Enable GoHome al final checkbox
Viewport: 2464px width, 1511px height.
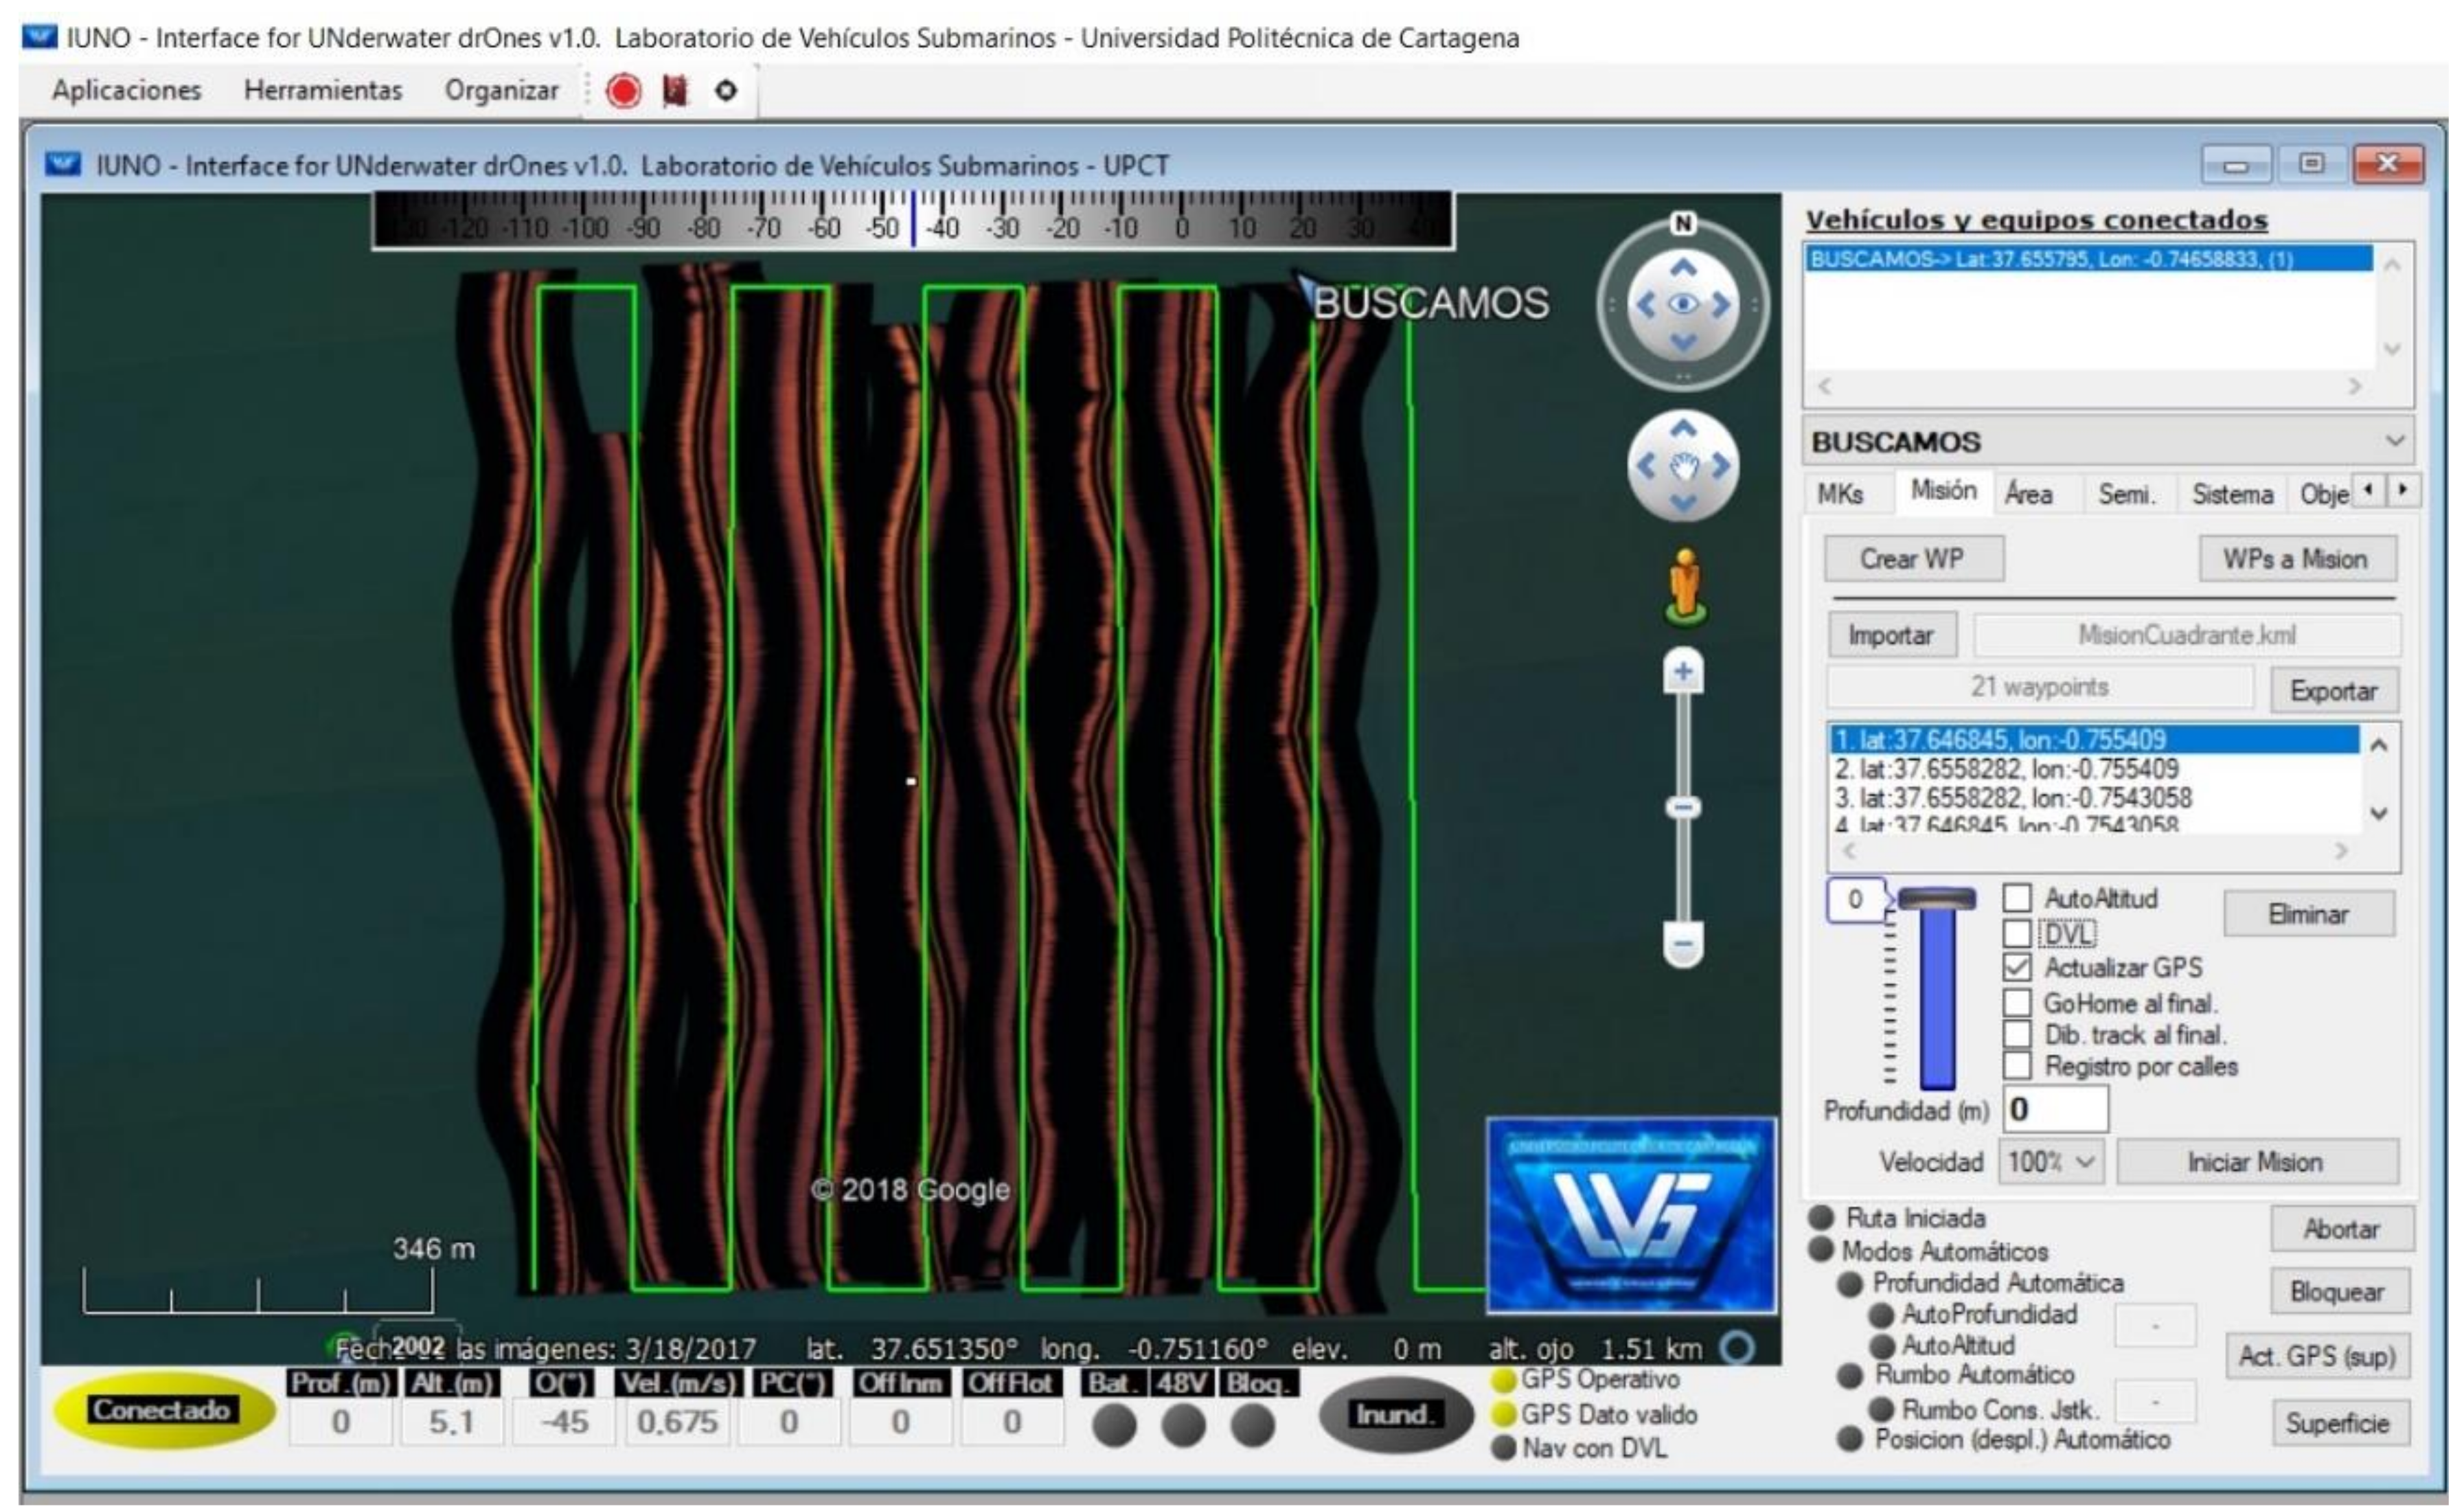tap(2017, 1002)
